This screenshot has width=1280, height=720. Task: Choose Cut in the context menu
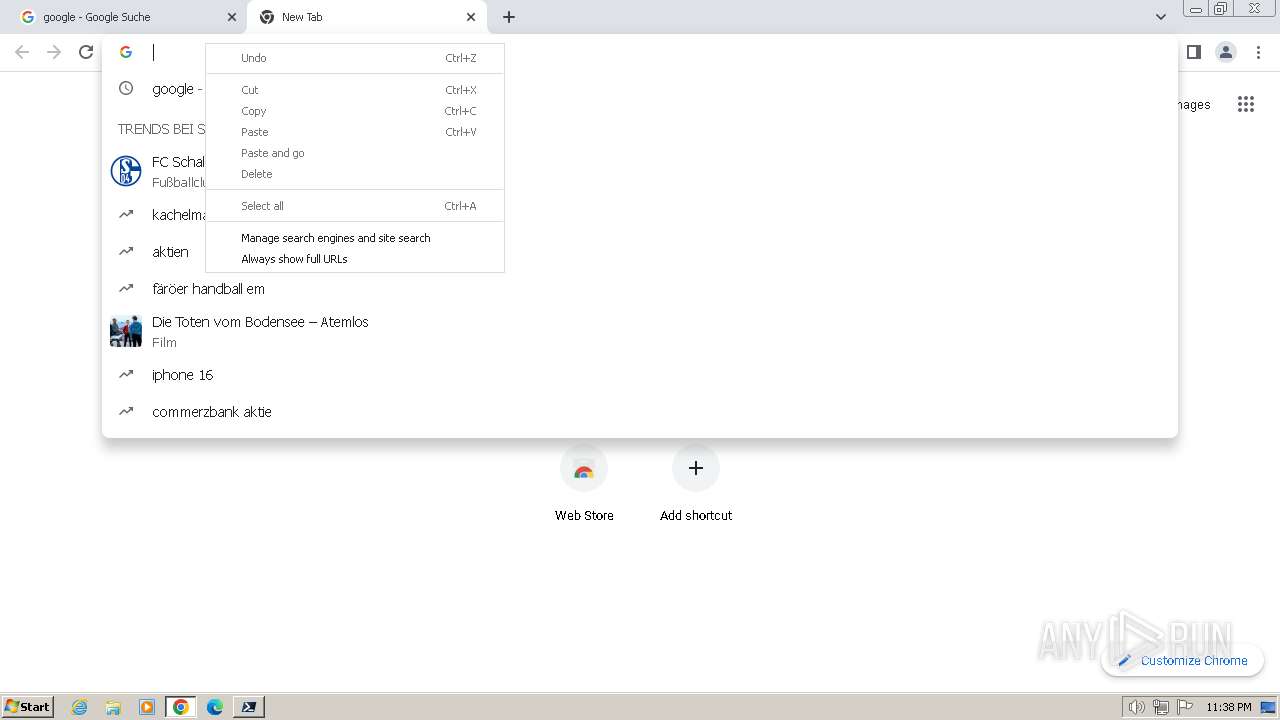[x=355, y=90]
